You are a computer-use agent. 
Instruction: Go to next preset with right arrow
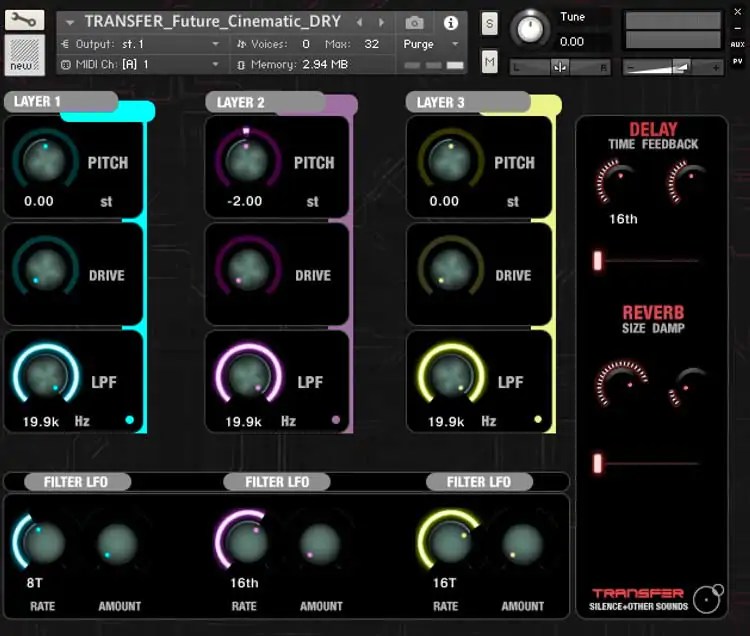[381, 22]
